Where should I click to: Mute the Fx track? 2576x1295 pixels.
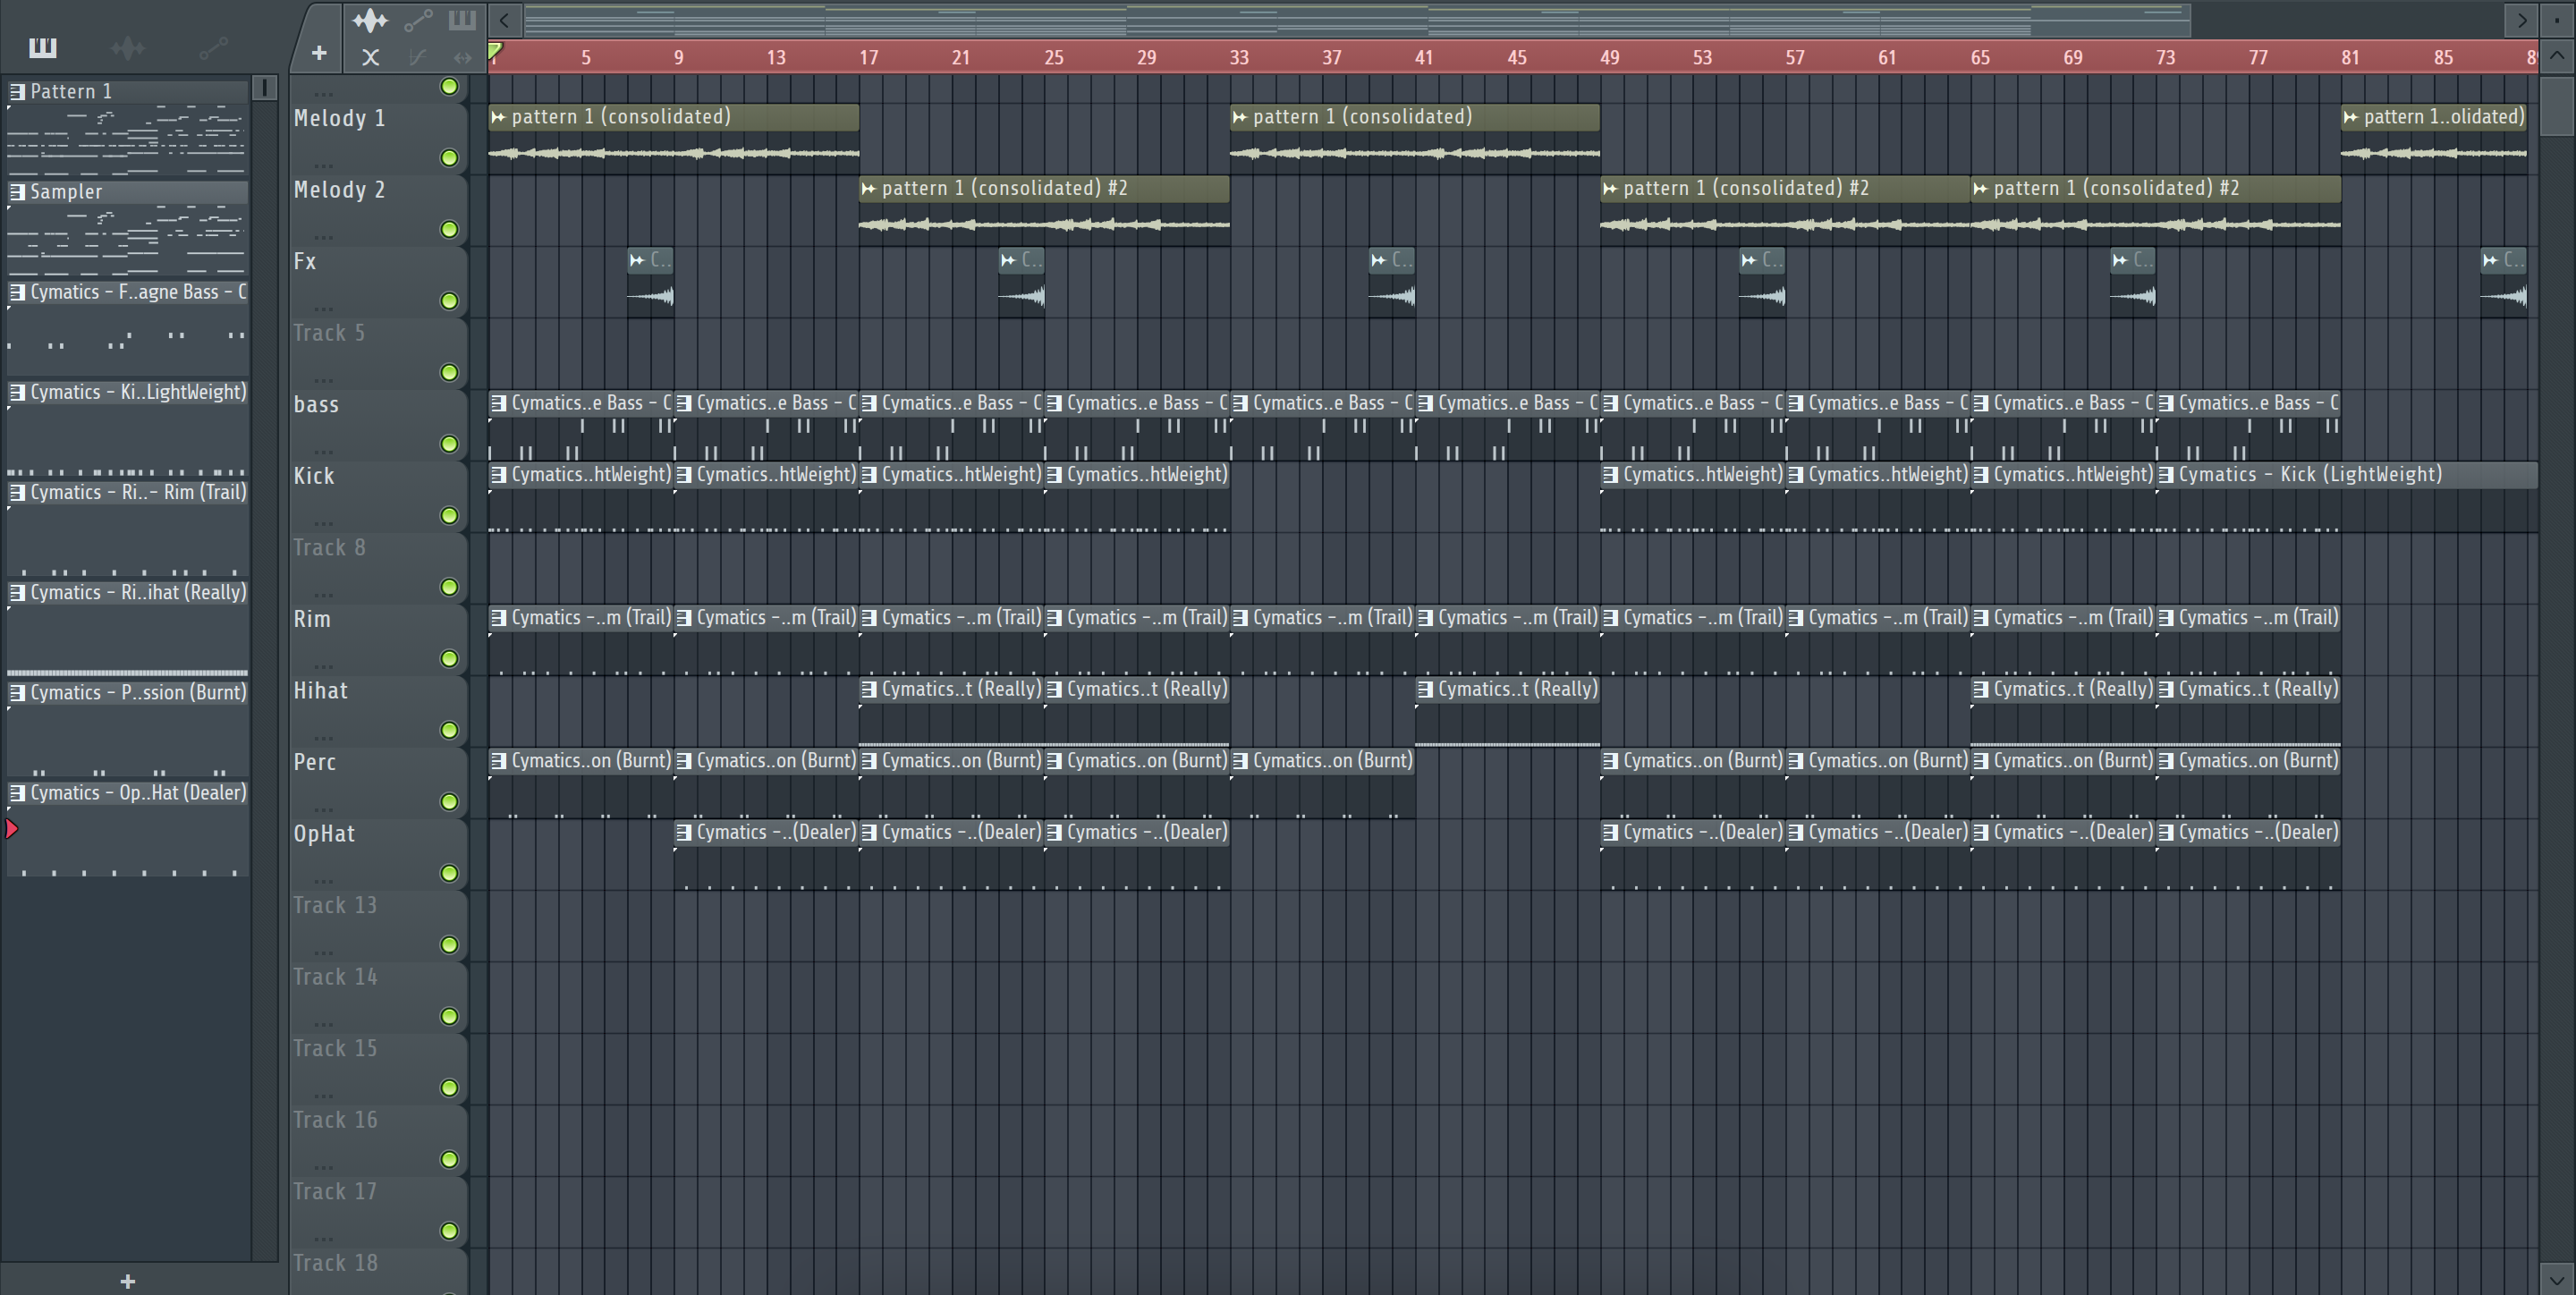point(449,301)
